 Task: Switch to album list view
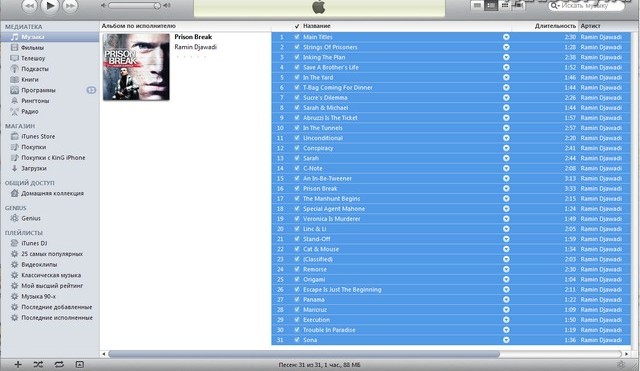(491, 5)
